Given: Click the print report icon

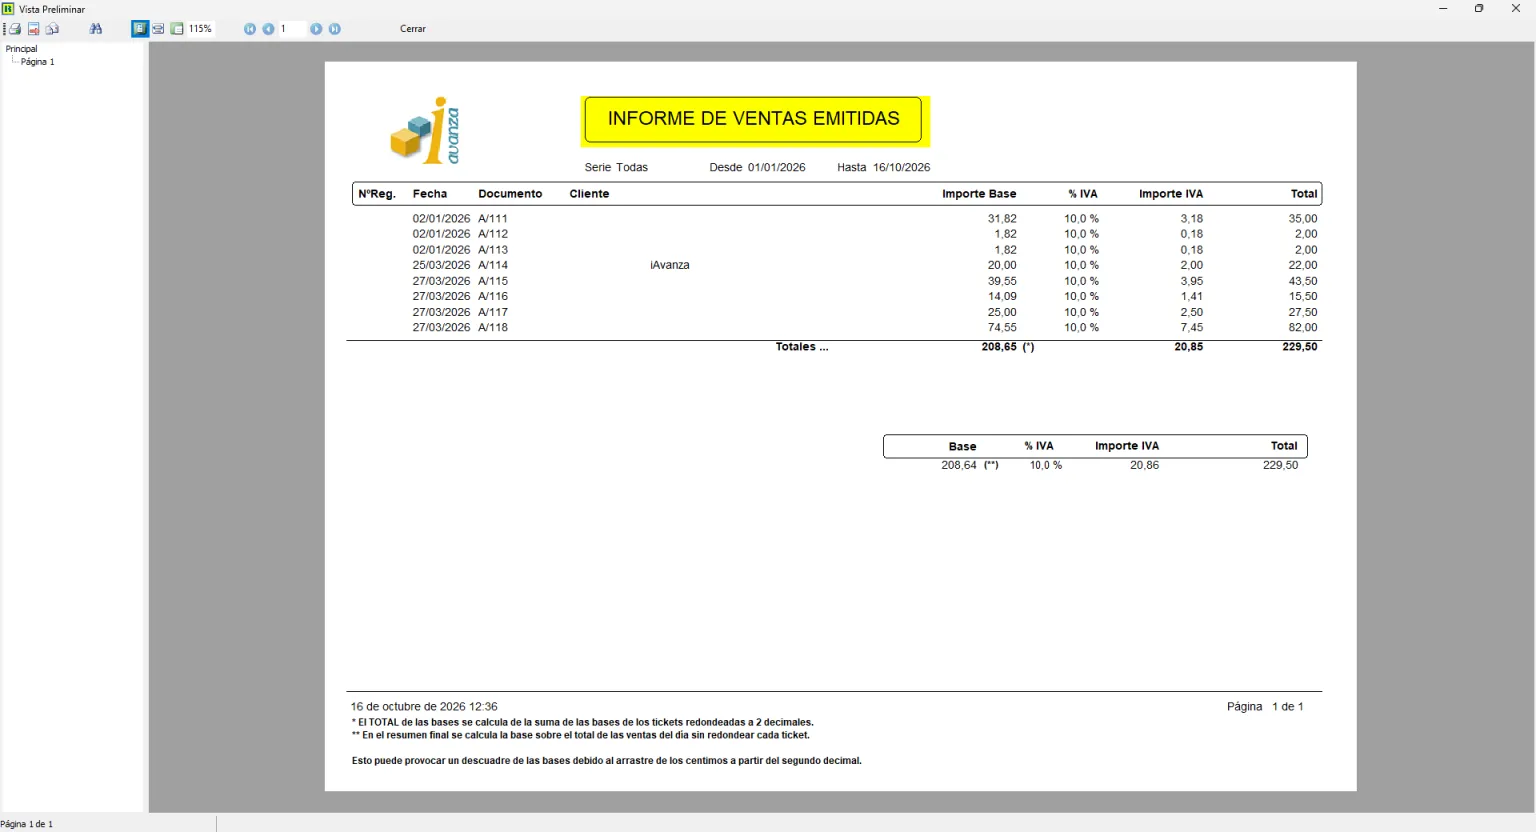Looking at the screenshot, I should coord(14,29).
